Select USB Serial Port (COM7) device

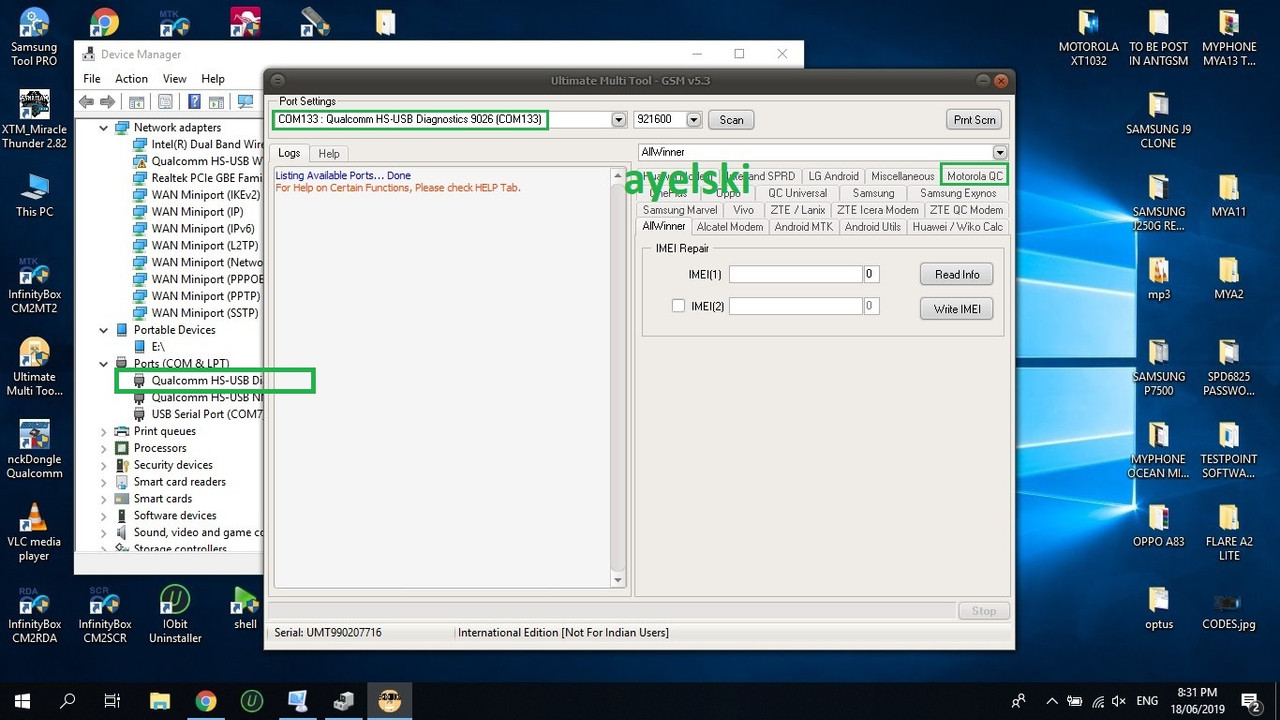(x=198, y=414)
